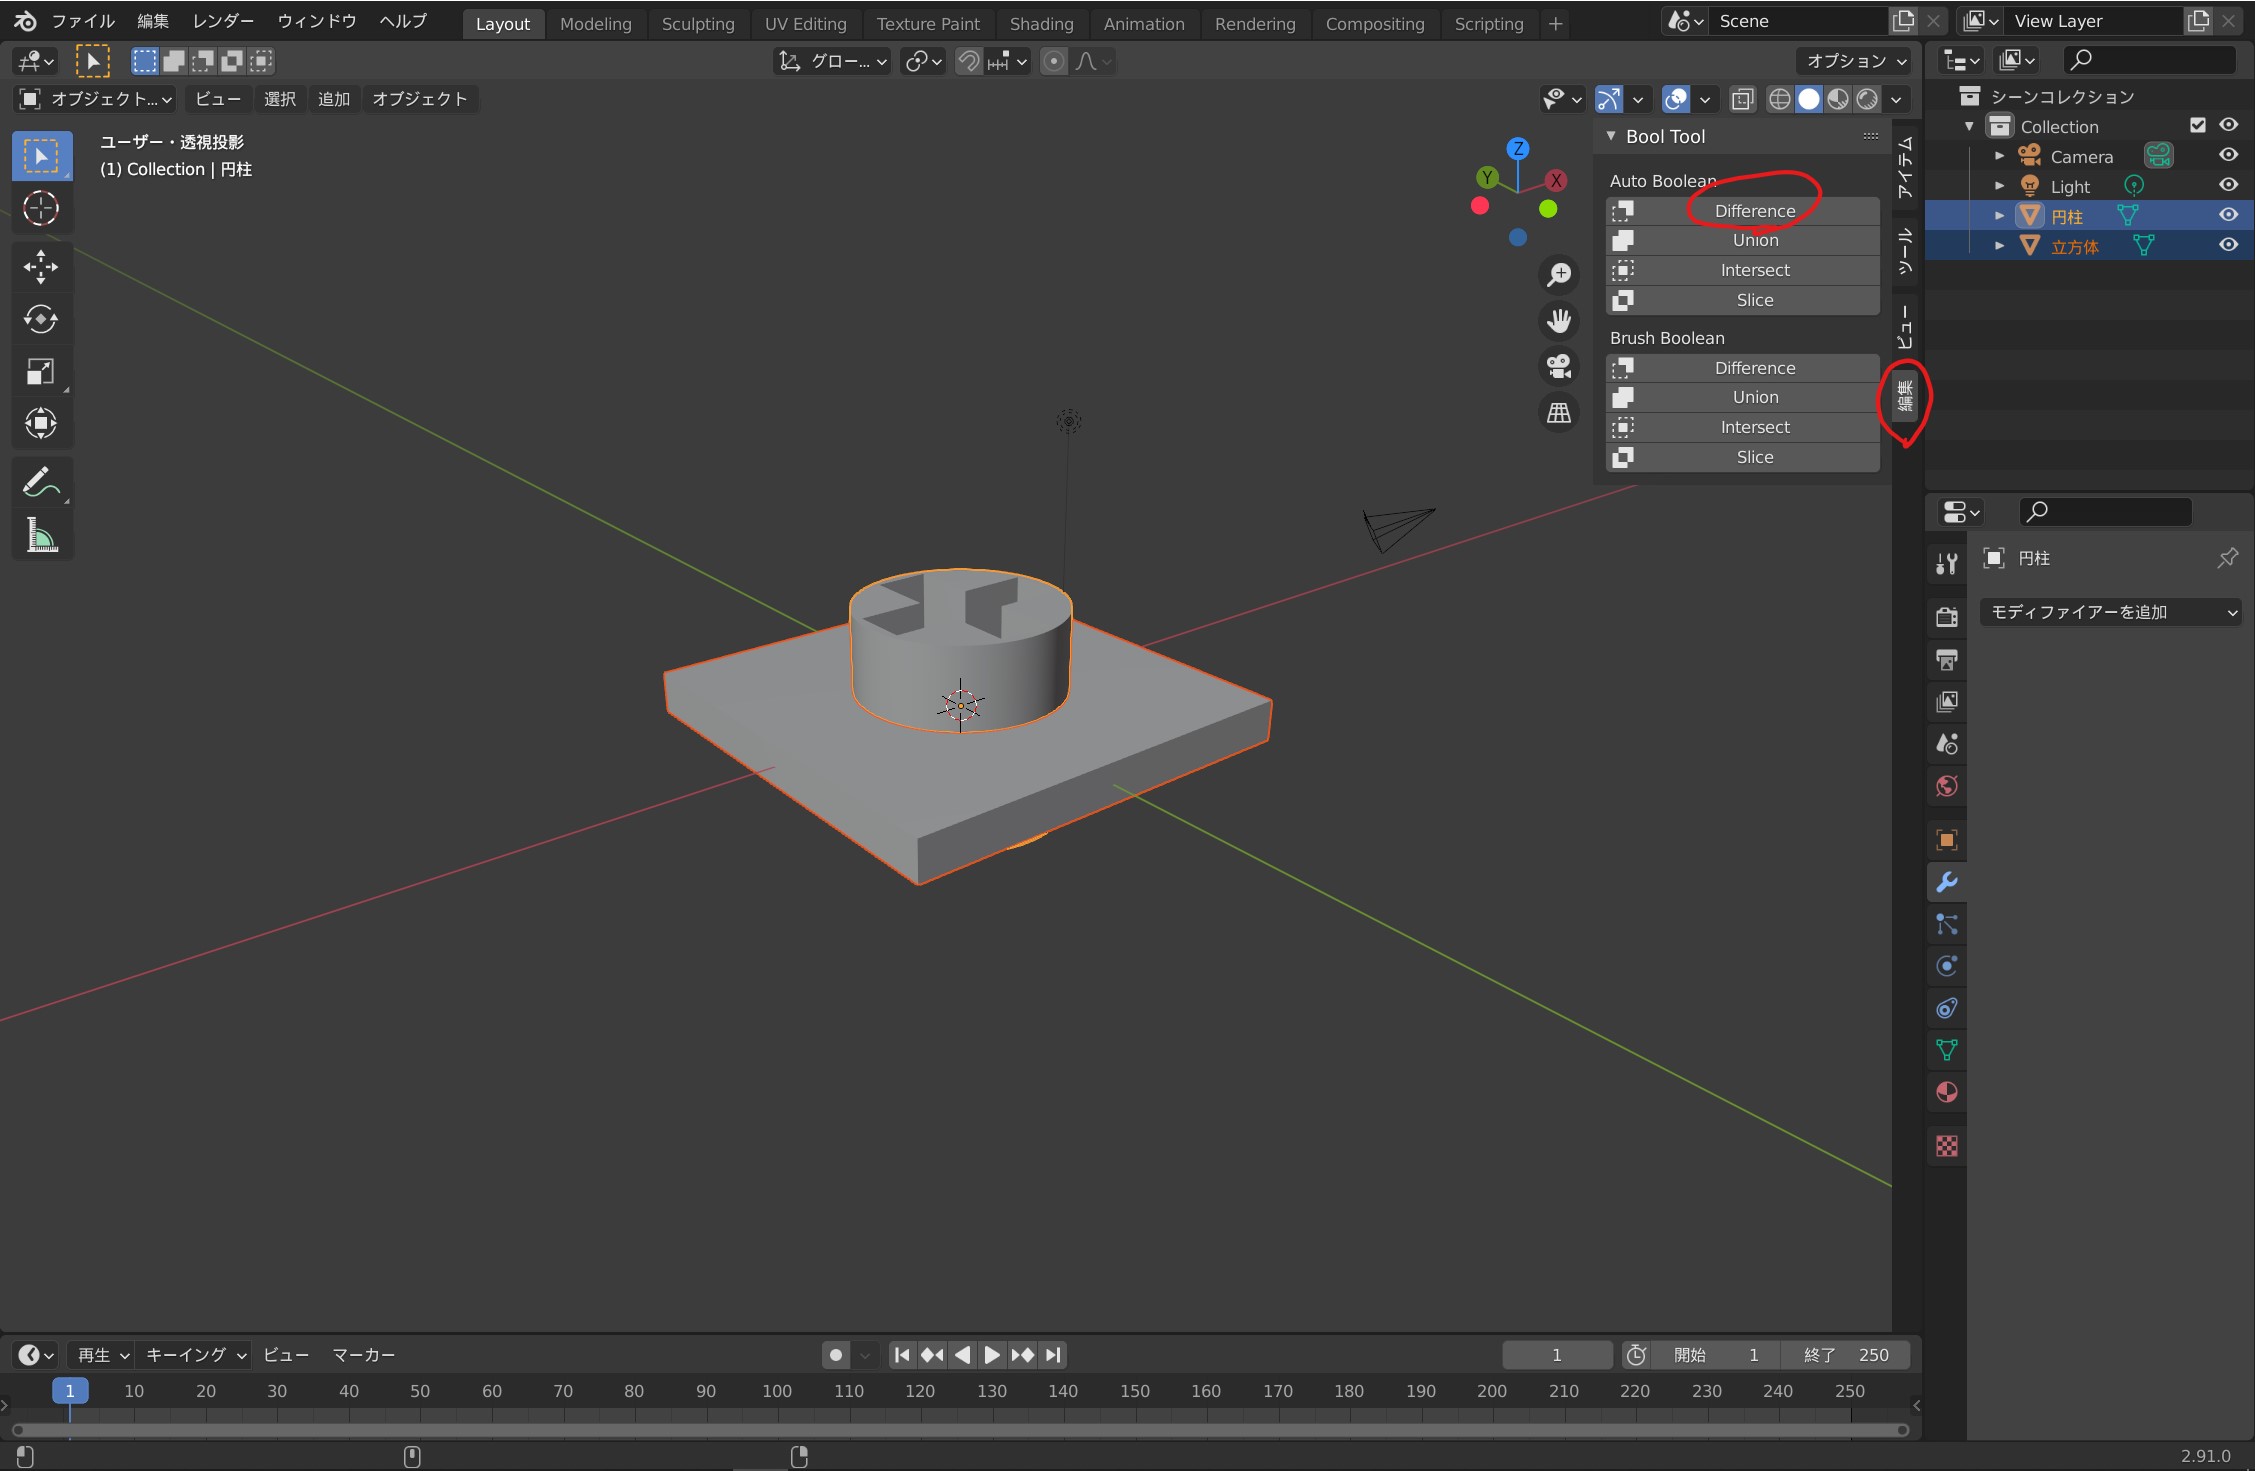Open the Material properties tab icon
The height and width of the screenshot is (1471, 2255).
pyautogui.click(x=1946, y=1092)
